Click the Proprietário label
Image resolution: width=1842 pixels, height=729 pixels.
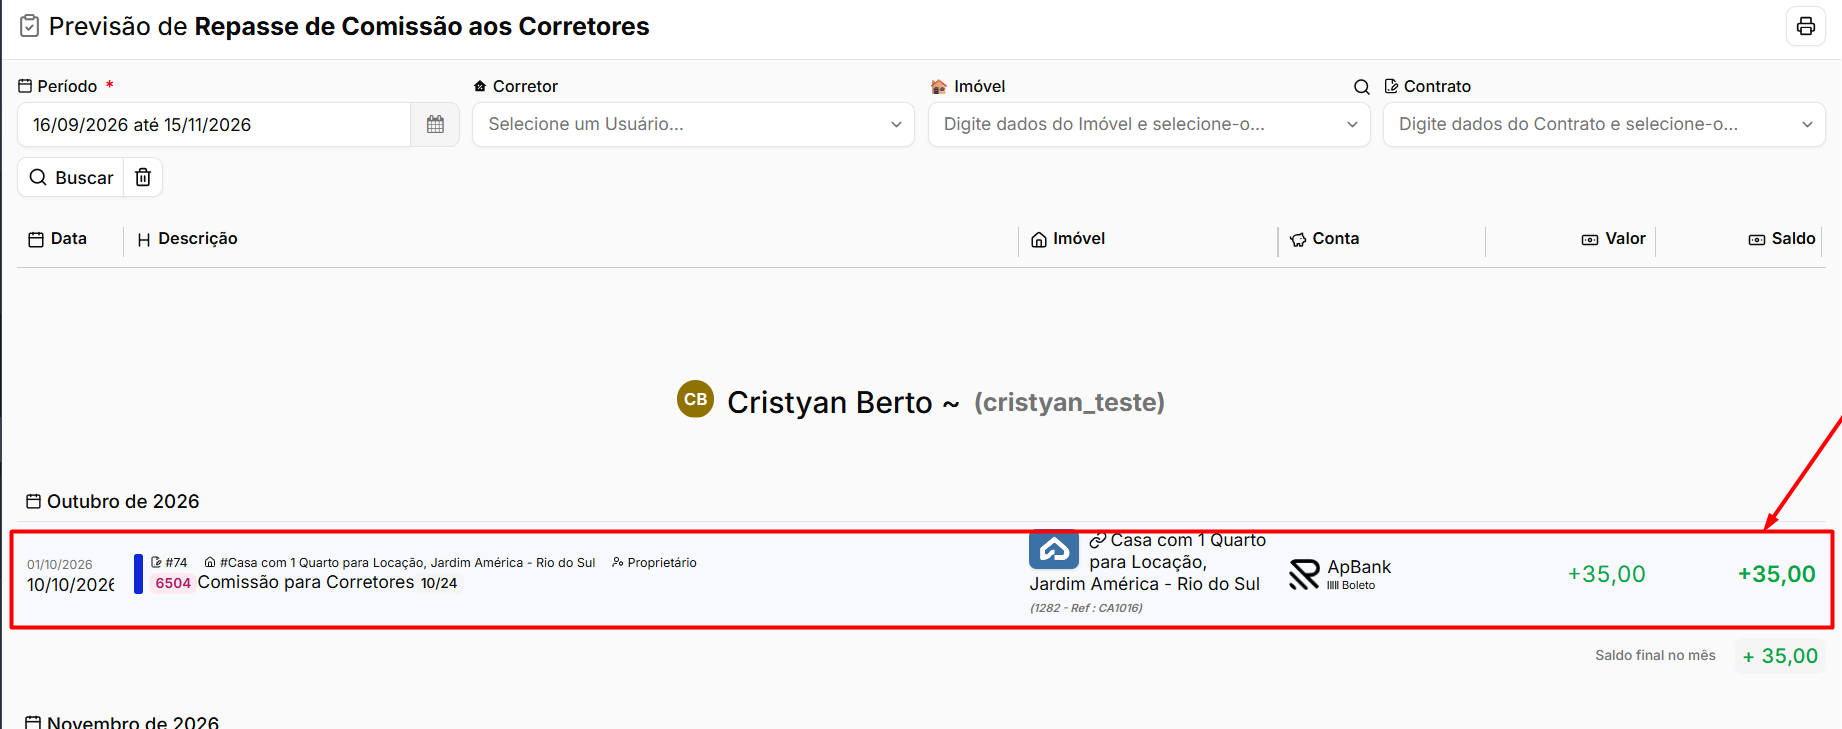(x=655, y=562)
